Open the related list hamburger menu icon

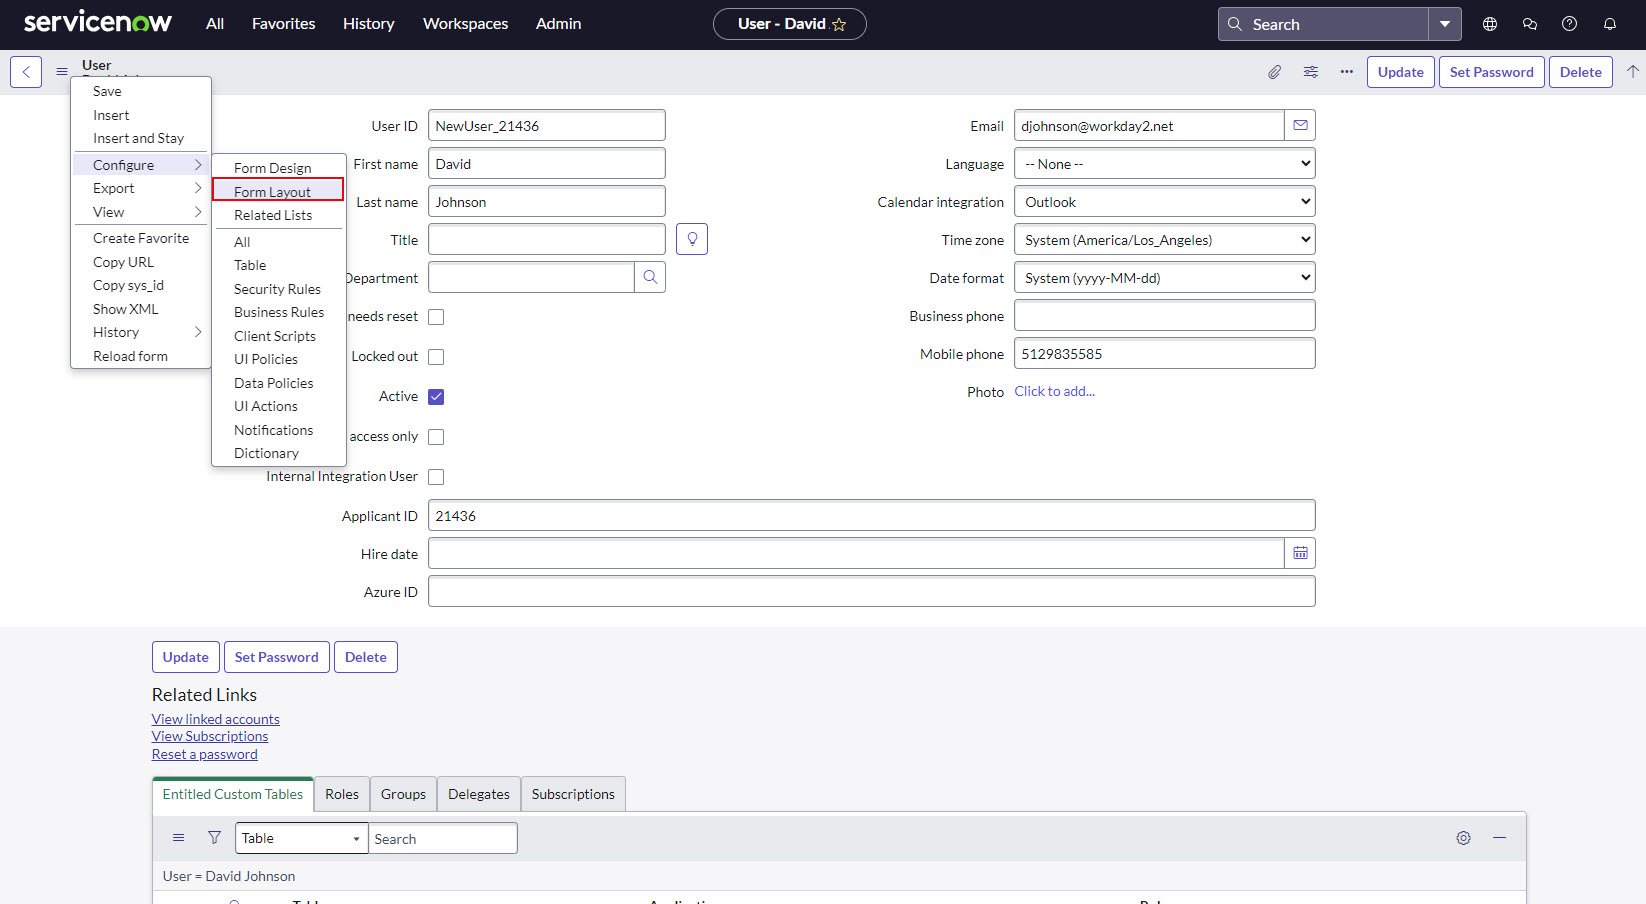coord(178,838)
